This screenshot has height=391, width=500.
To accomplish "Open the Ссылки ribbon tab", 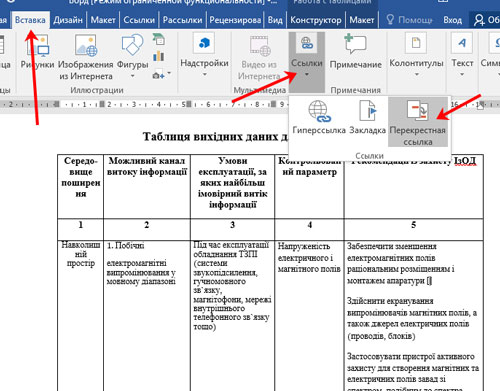I will click(139, 20).
